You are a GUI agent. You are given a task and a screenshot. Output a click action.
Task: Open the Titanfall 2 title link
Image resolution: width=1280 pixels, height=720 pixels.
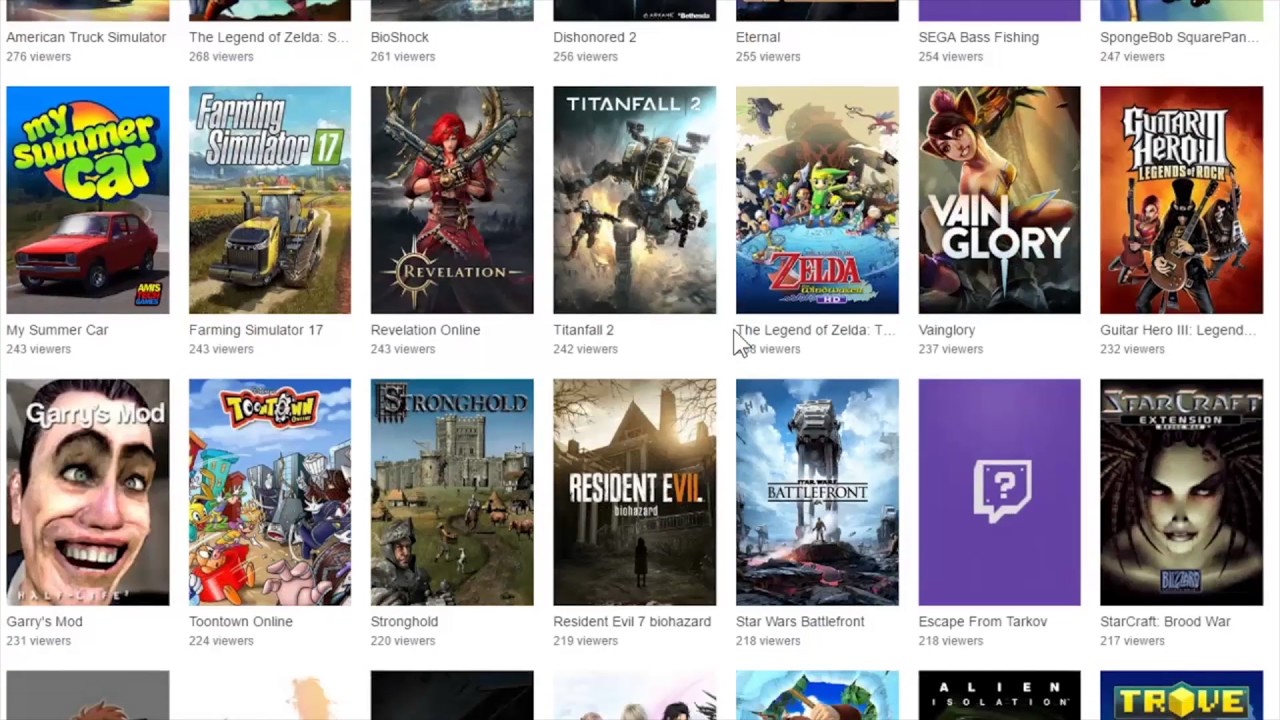coord(584,330)
